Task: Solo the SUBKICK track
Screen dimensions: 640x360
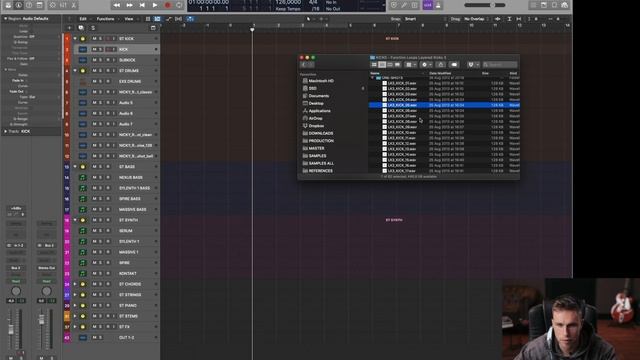Action: click(x=100, y=60)
